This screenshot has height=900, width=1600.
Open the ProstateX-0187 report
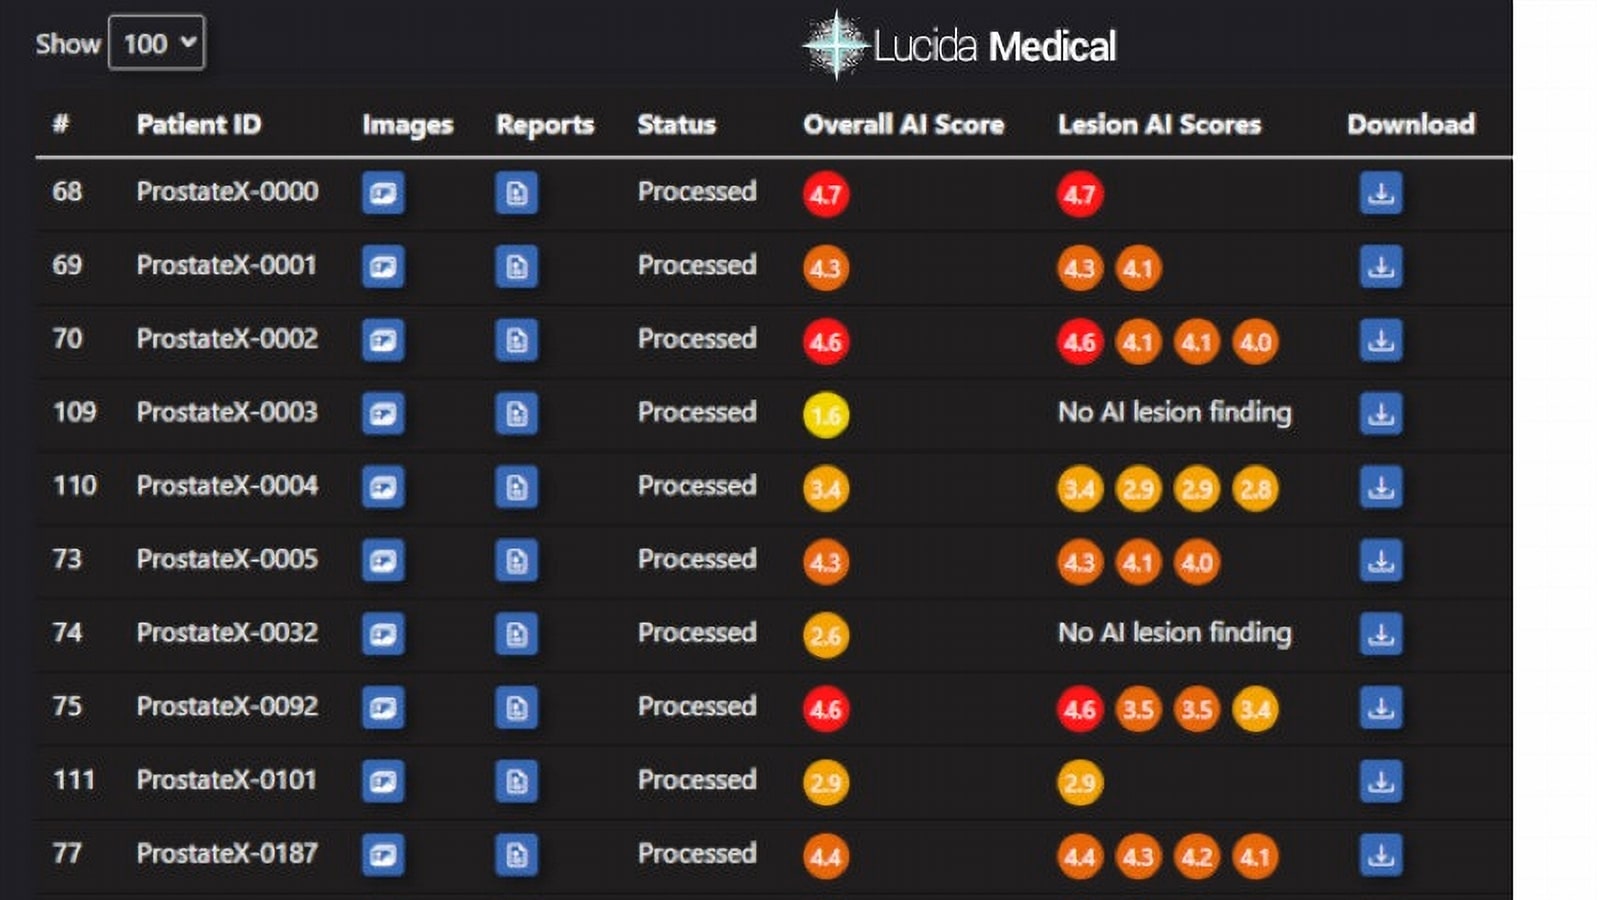pos(516,855)
